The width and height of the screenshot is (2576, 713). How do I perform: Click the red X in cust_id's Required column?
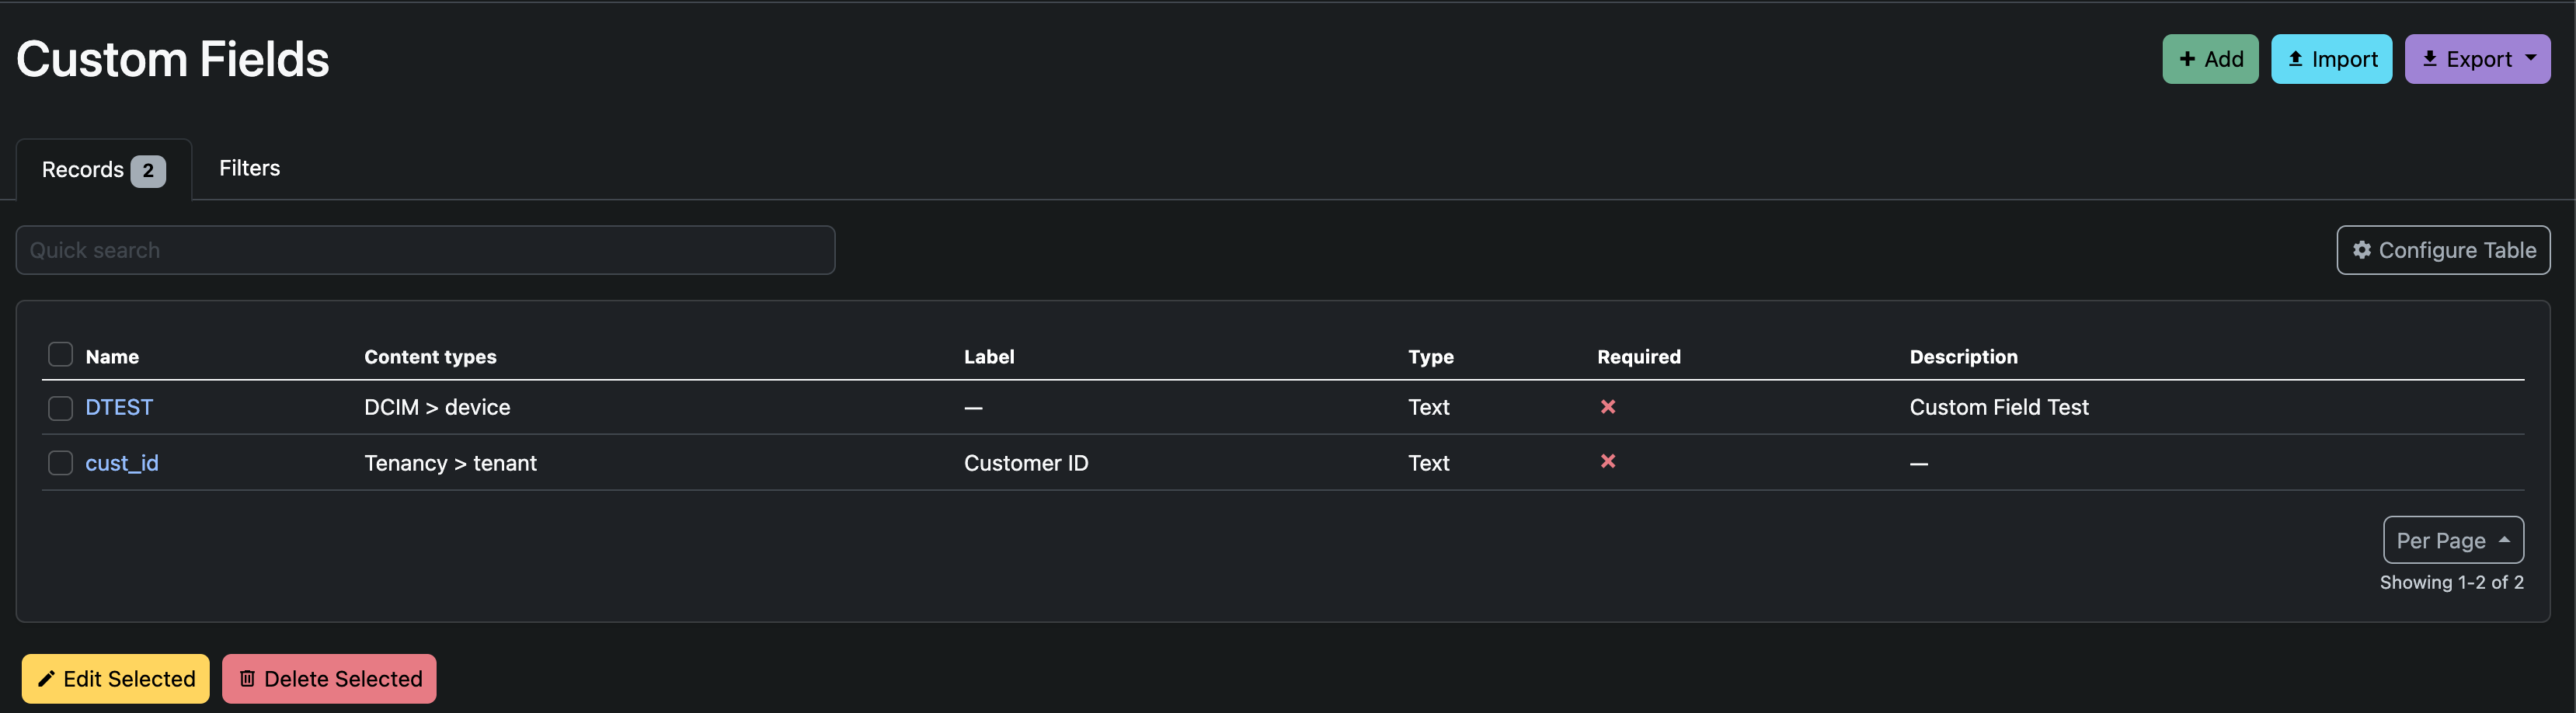pos(1608,462)
